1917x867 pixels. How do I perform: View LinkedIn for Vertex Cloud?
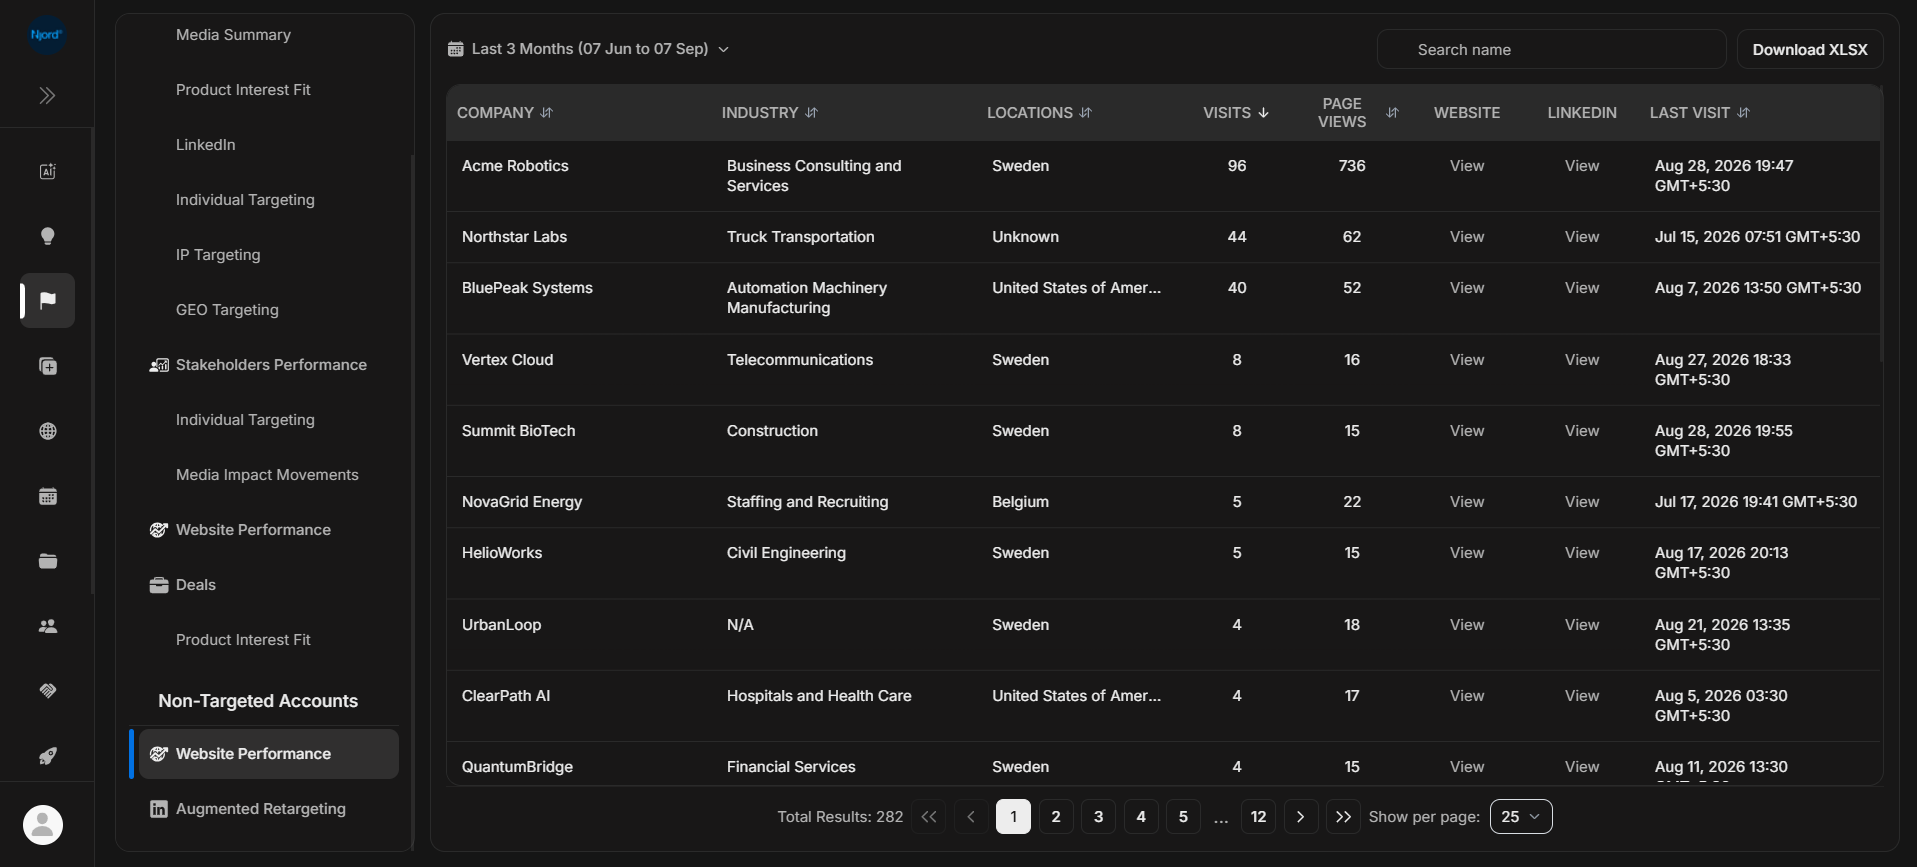point(1582,360)
